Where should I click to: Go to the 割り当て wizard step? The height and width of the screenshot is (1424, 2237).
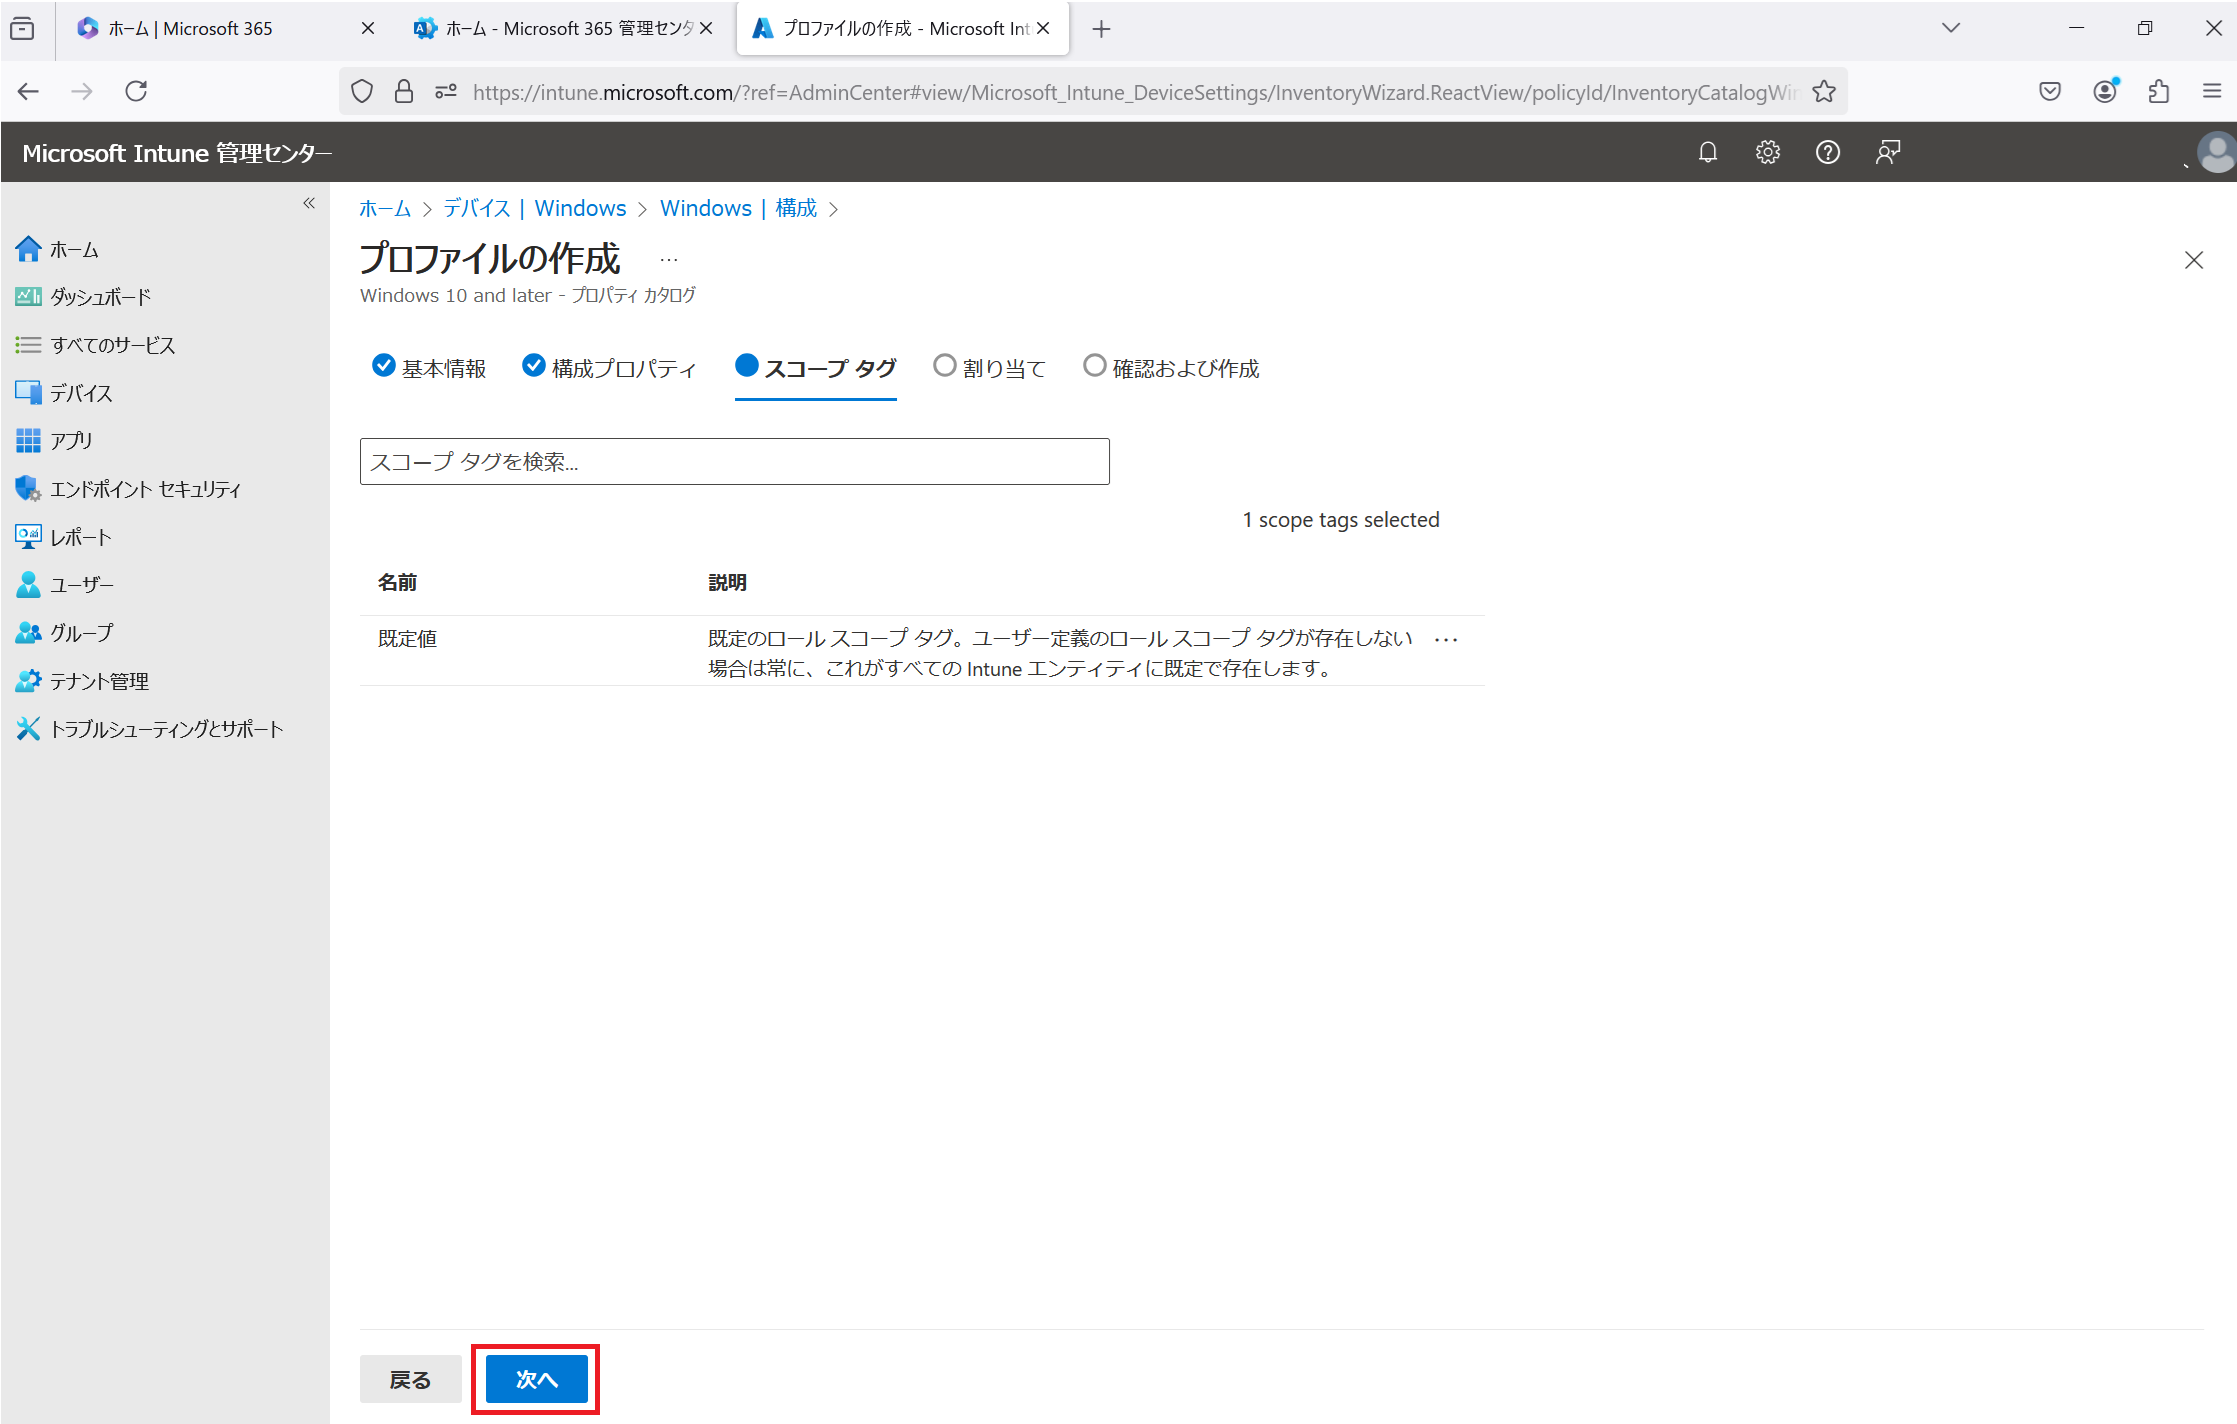tap(989, 368)
